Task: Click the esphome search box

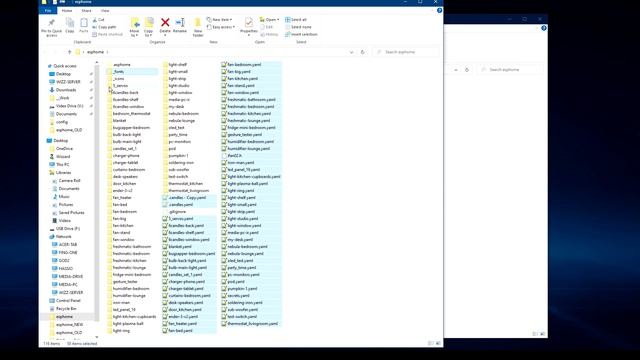Action: tap(406, 52)
